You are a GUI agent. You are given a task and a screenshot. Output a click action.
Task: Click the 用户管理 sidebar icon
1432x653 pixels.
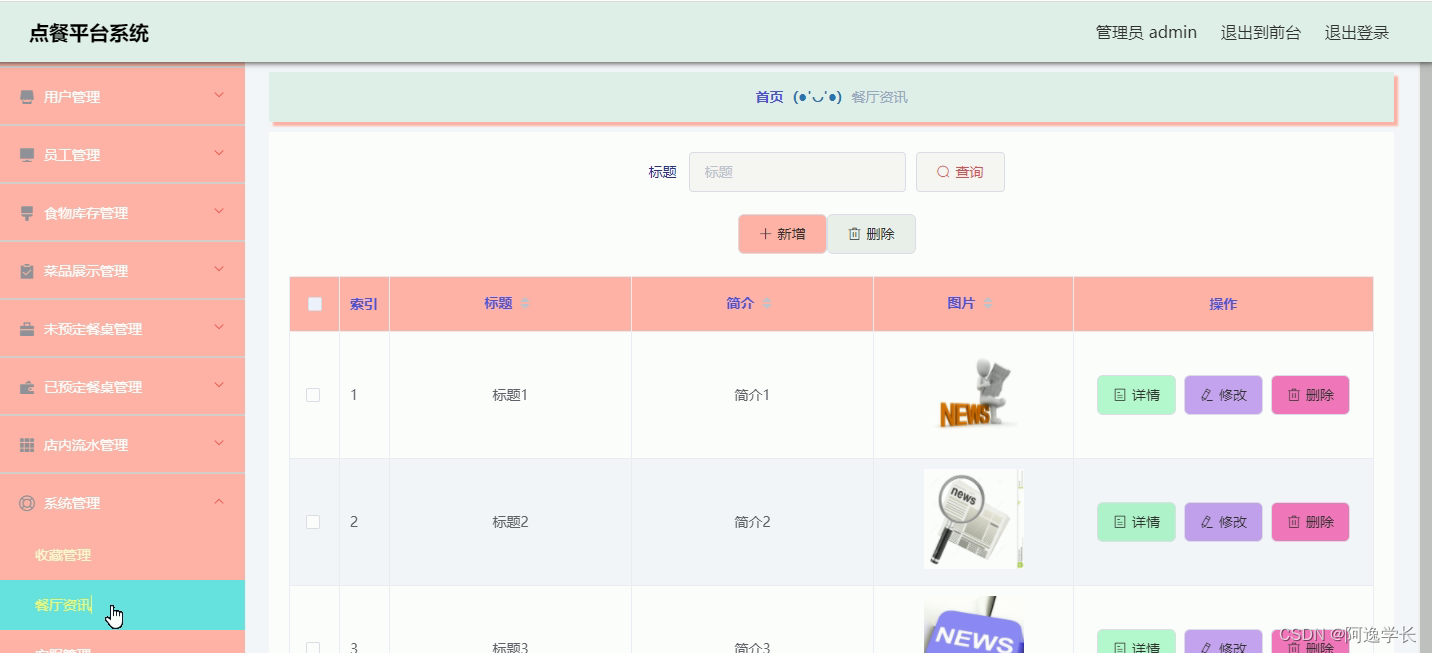[27, 97]
